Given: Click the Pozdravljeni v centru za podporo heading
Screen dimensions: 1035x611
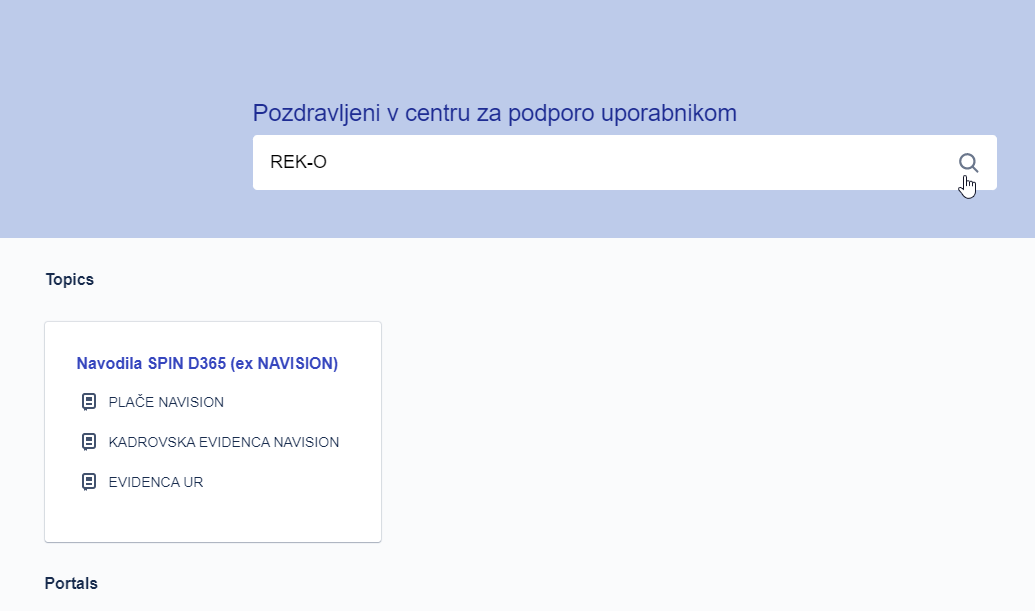Looking at the screenshot, I should click(x=494, y=113).
